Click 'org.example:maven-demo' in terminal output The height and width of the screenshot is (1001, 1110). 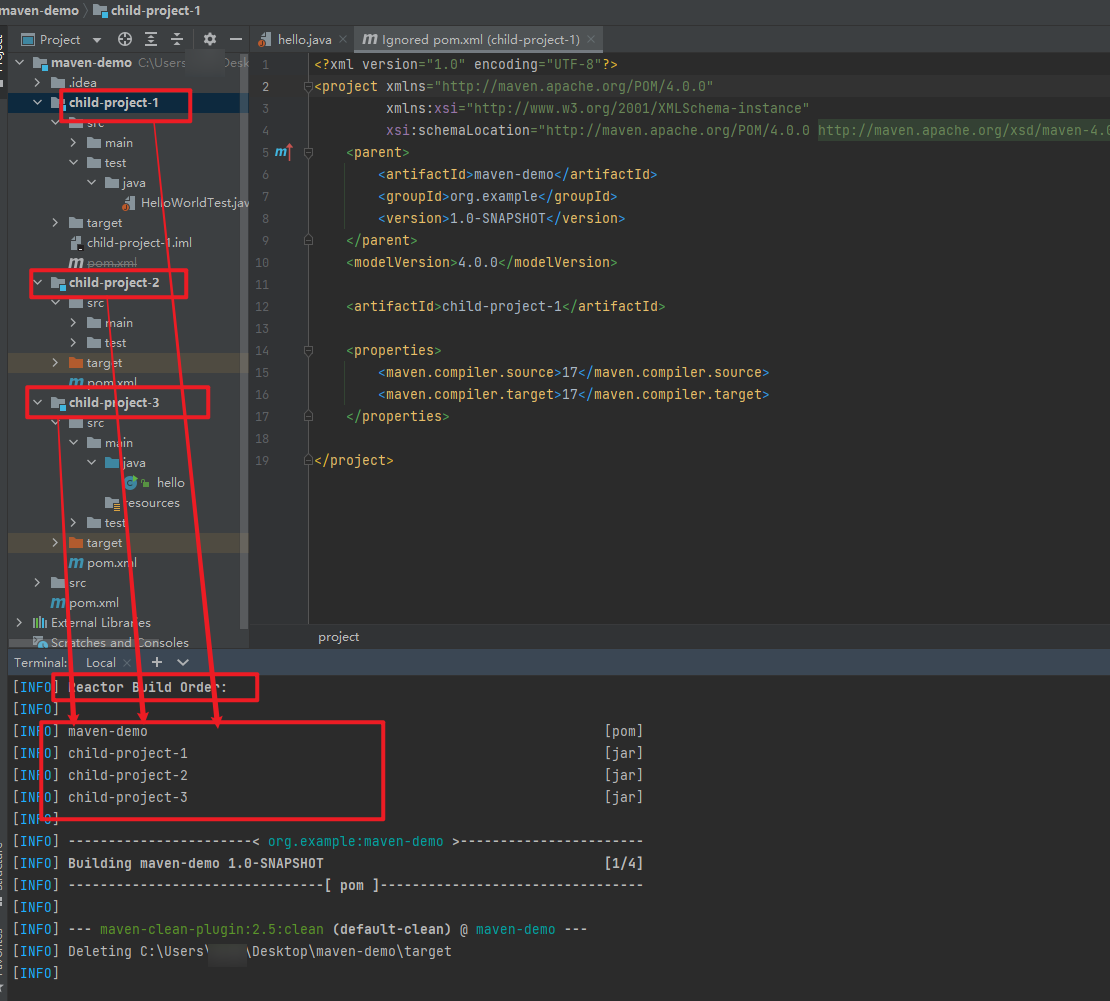tap(355, 842)
